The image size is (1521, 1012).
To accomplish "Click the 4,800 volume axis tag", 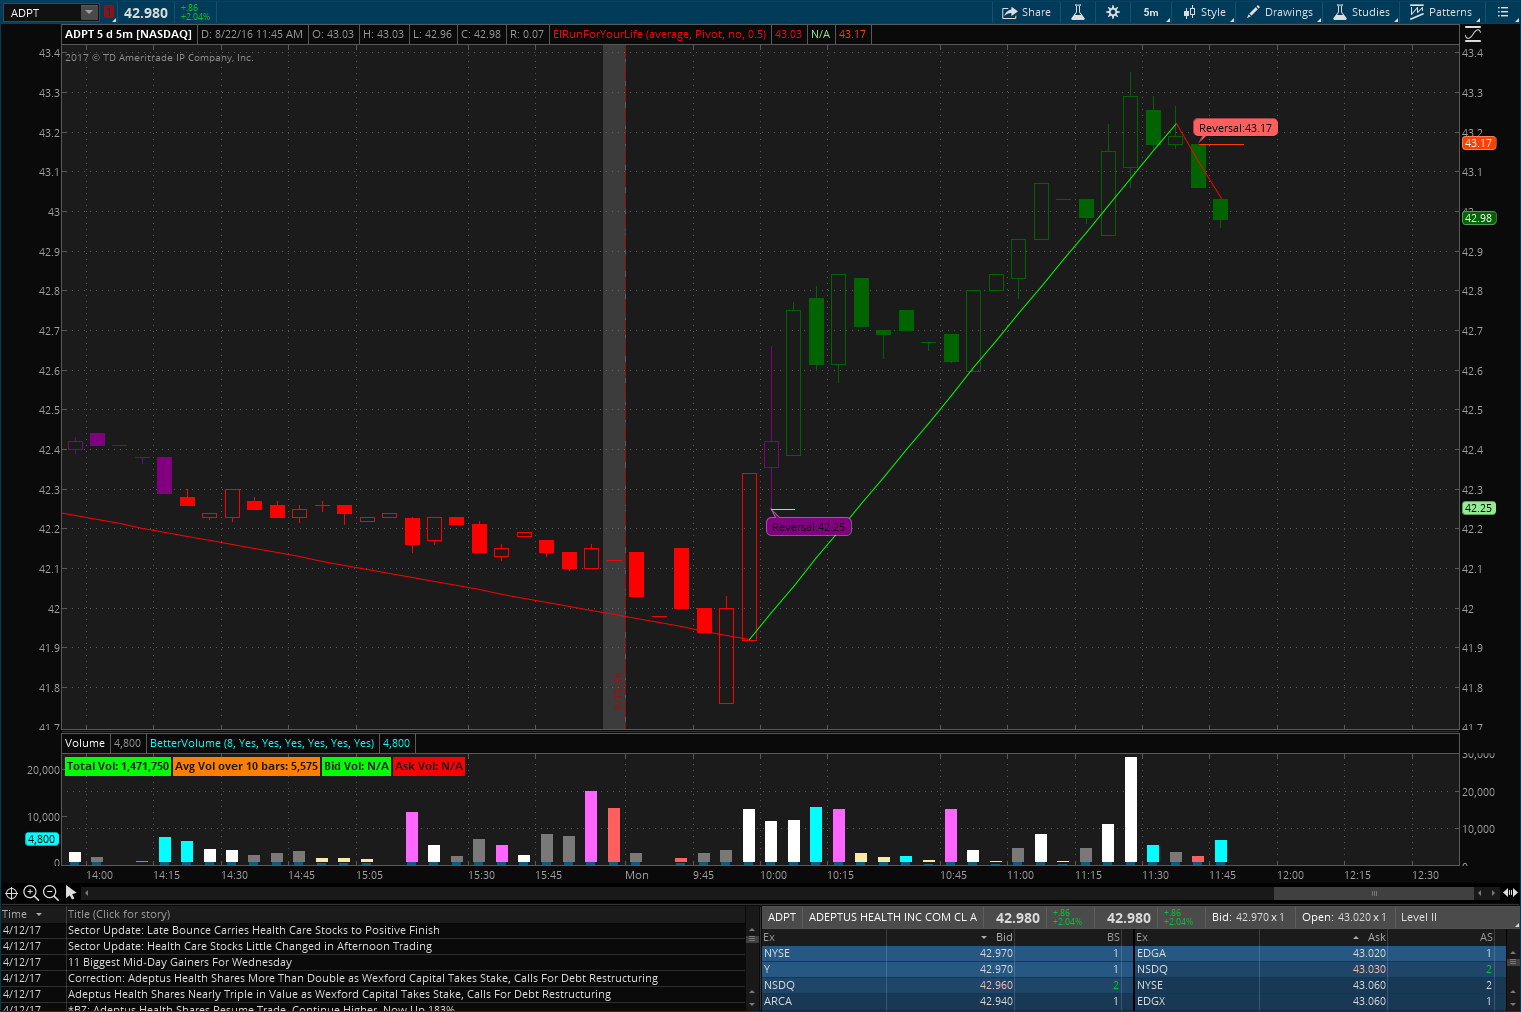I will [41, 839].
